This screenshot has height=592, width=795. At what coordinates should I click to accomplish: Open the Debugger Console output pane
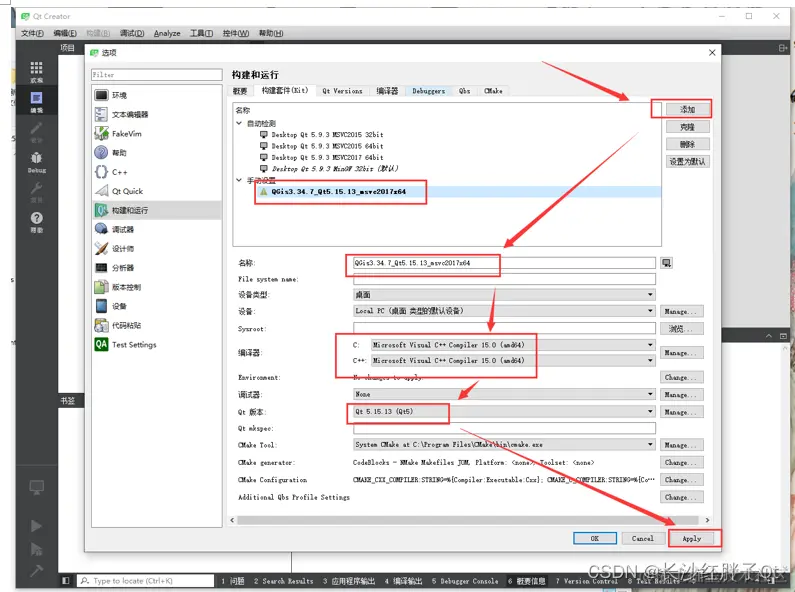tap(465, 581)
